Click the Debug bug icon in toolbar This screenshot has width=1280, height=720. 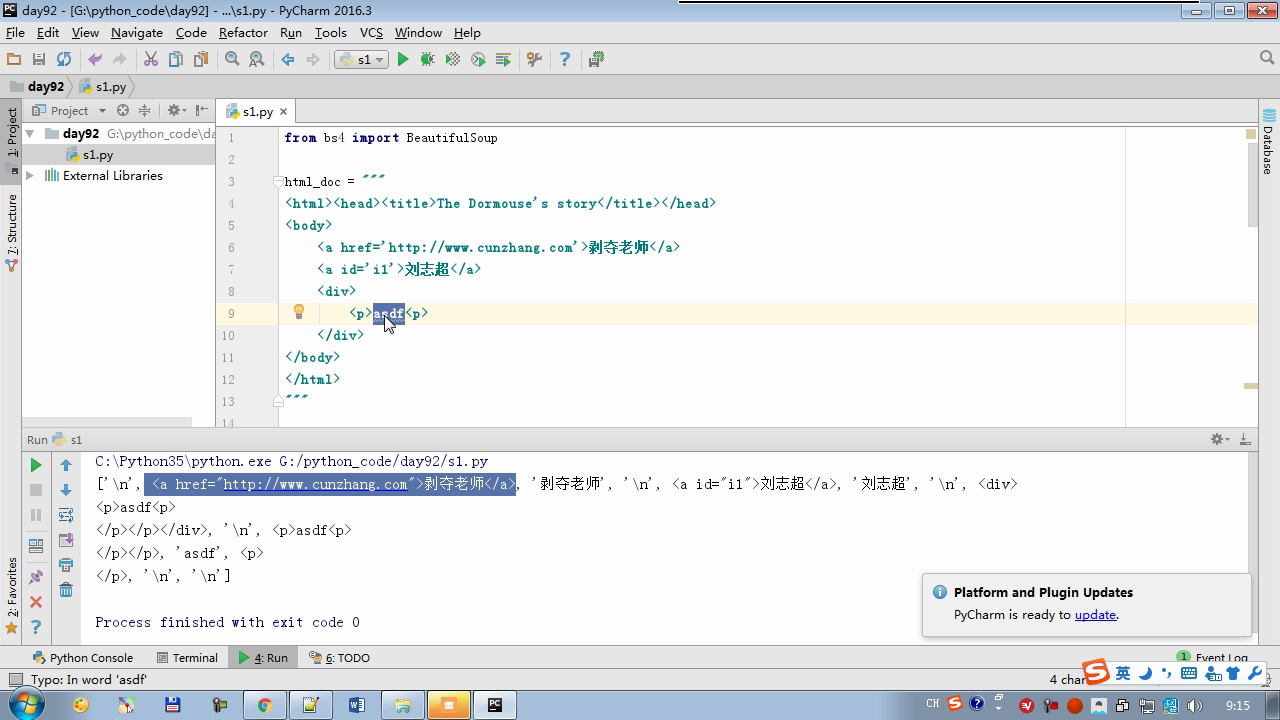(427, 60)
